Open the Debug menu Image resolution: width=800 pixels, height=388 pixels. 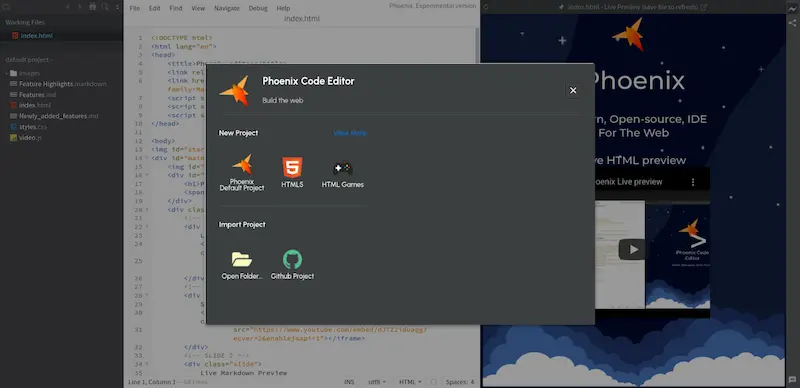[x=258, y=8]
